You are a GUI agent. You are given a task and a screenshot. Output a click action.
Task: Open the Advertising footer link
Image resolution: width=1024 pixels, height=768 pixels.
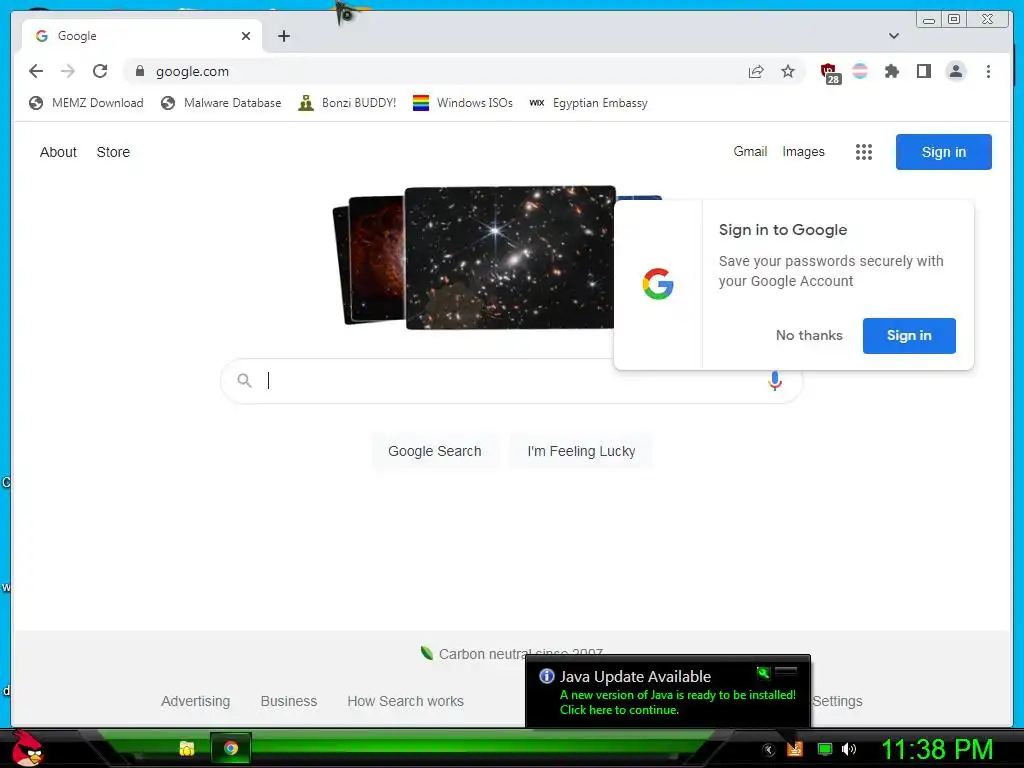195,701
